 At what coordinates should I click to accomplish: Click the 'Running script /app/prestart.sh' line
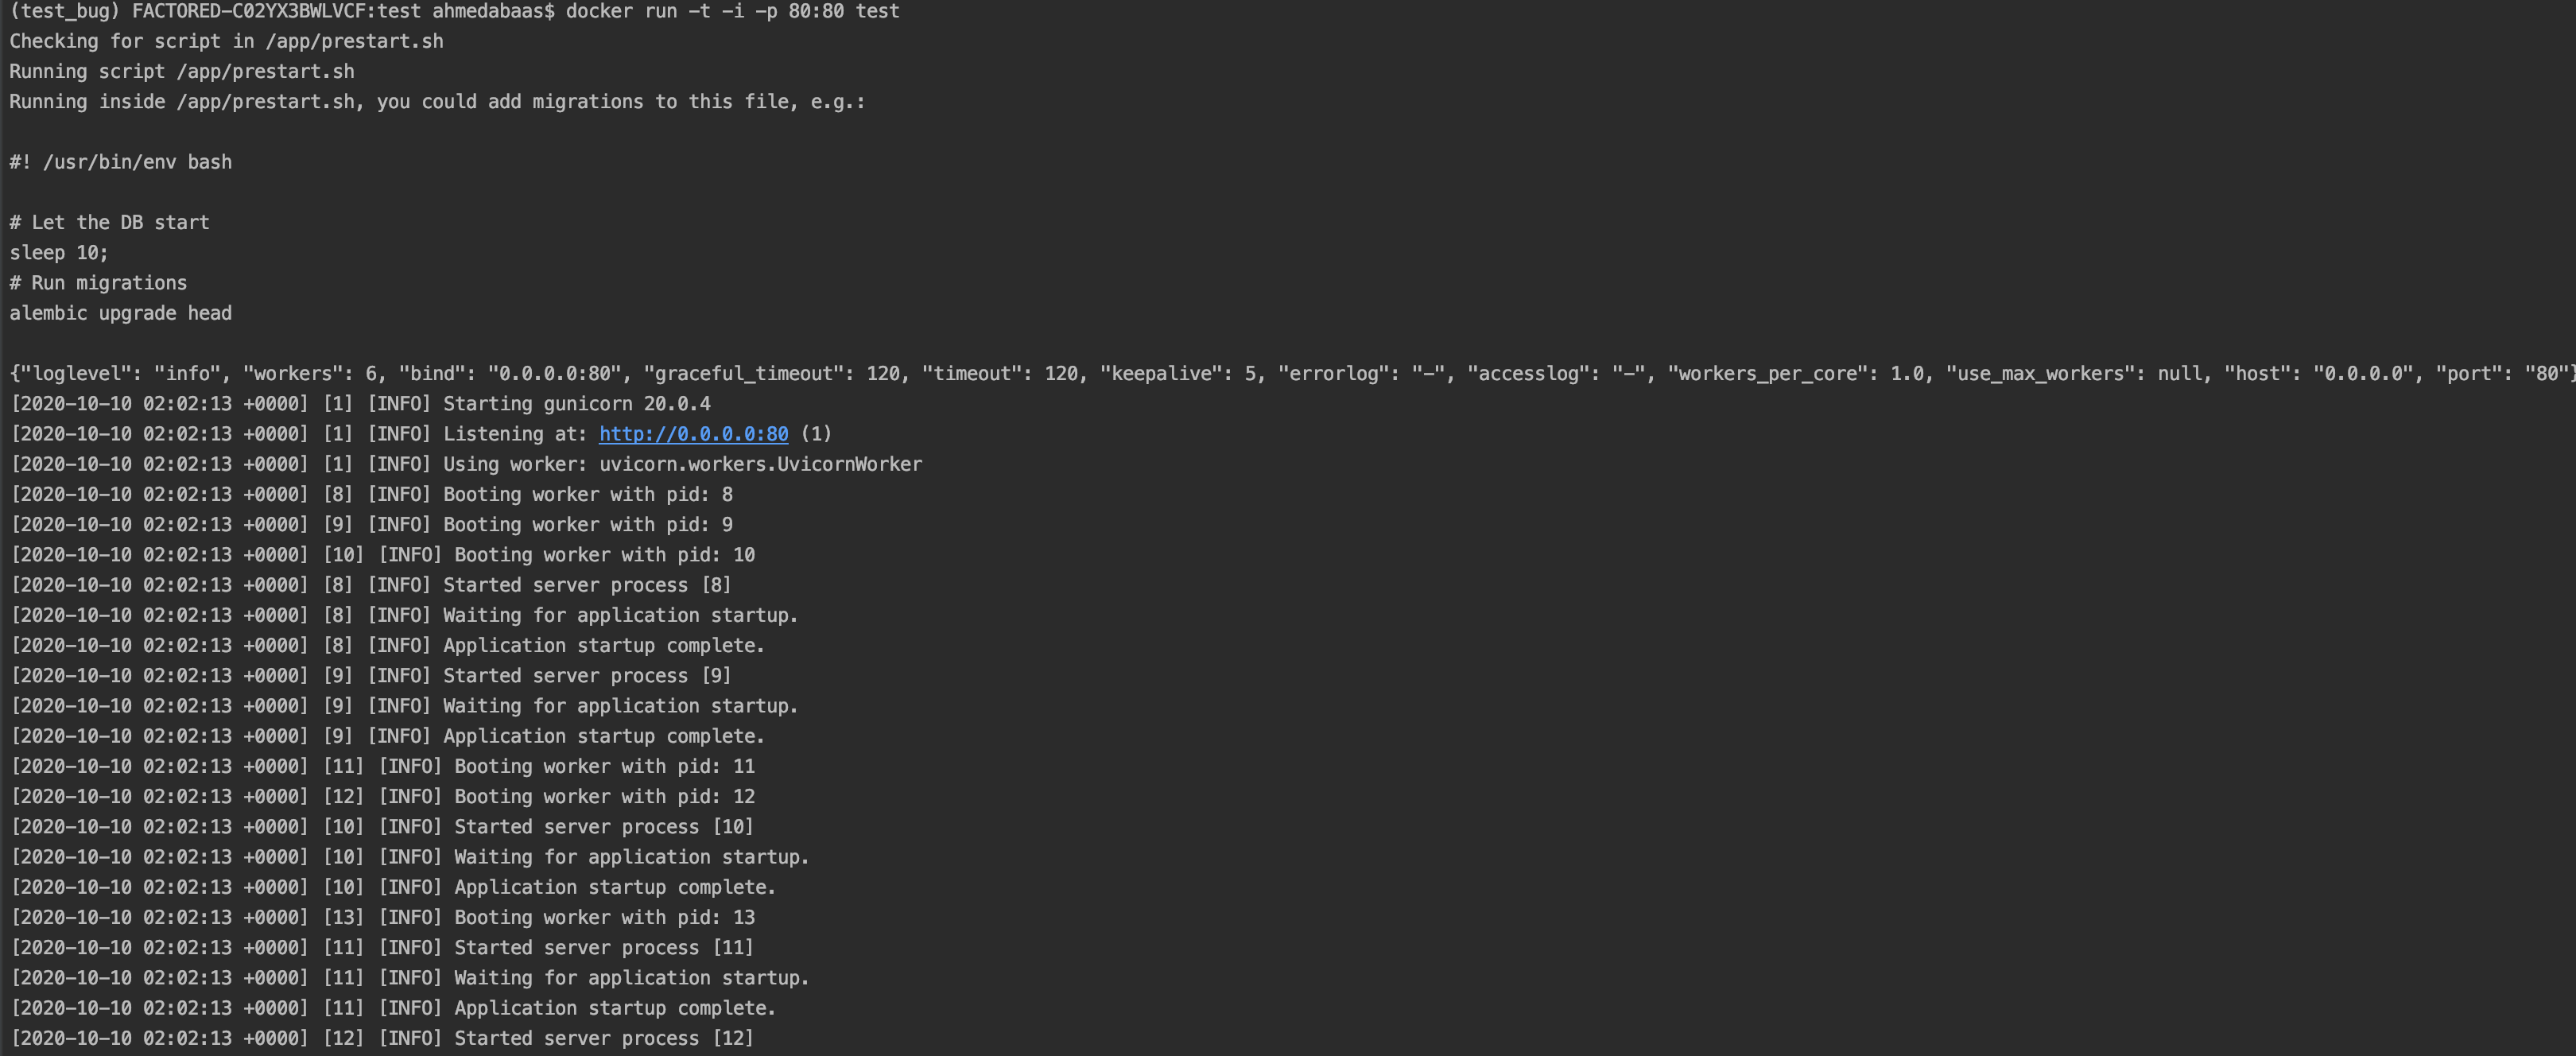(181, 71)
